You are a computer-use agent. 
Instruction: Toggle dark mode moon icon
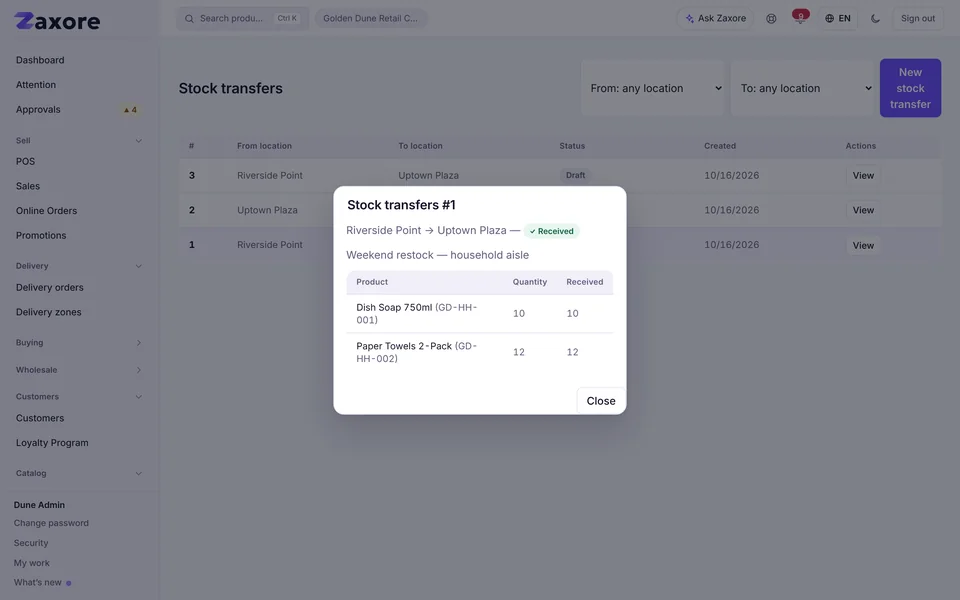pyautogui.click(x=875, y=18)
